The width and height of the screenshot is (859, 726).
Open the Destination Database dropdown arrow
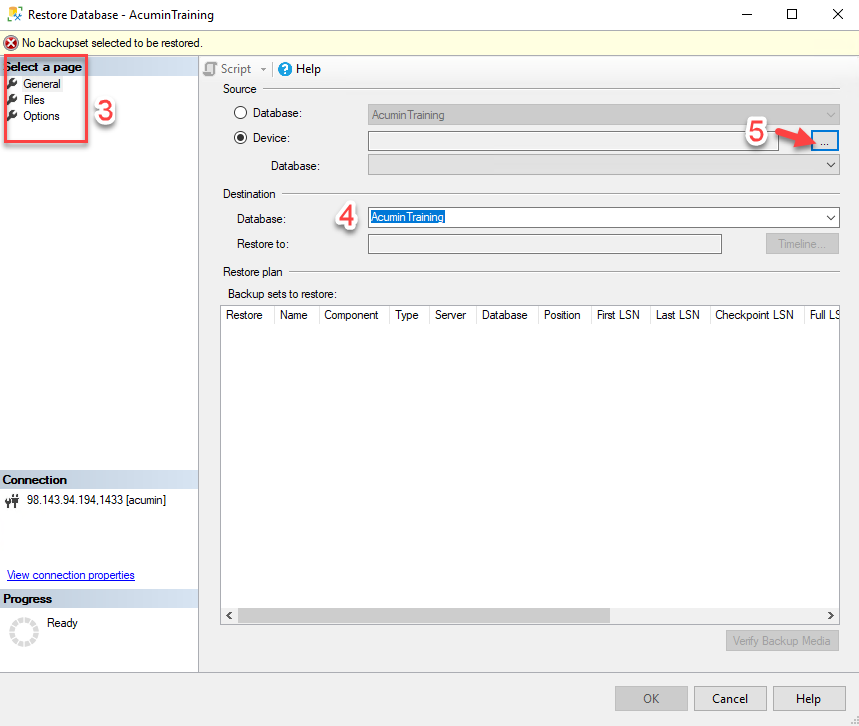831,218
